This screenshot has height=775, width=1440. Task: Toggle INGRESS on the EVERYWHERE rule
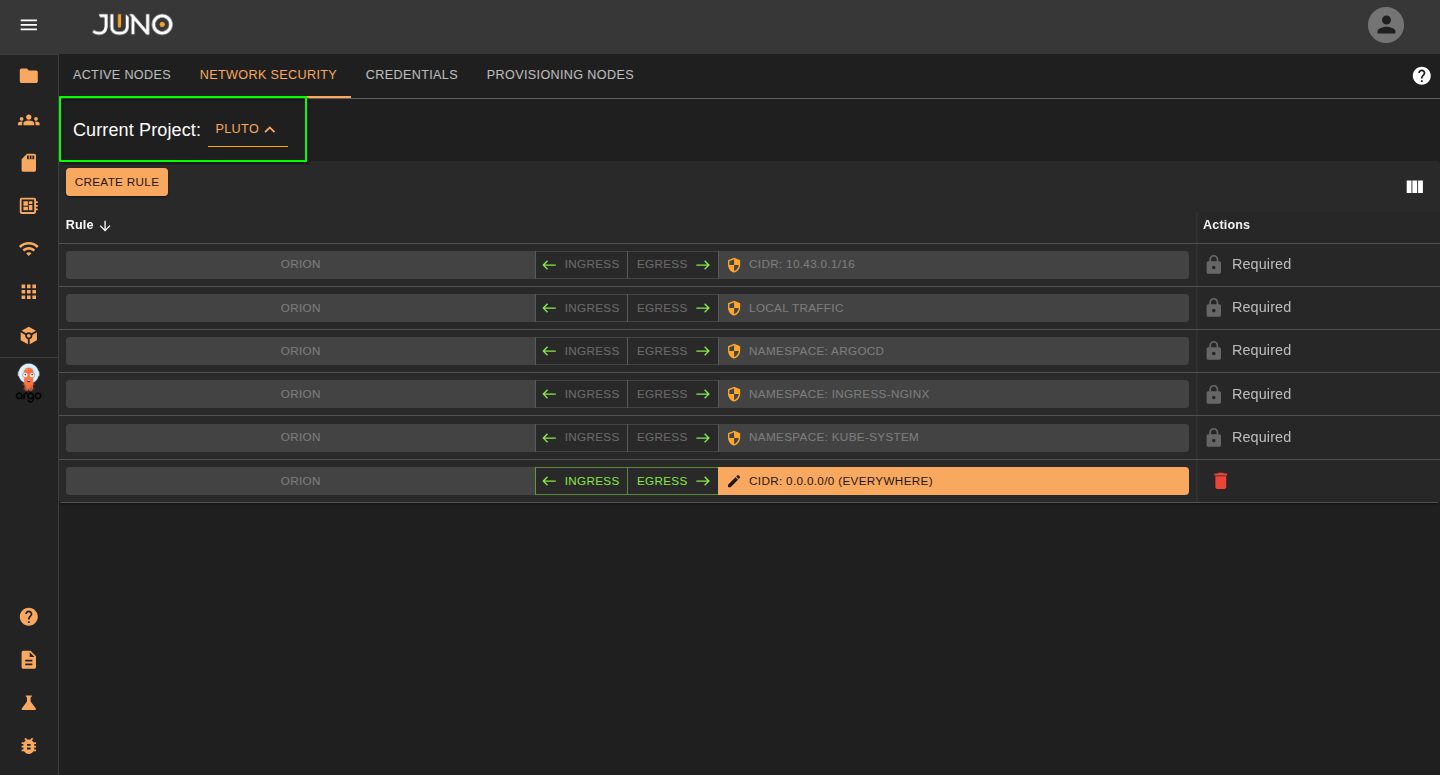pos(580,481)
